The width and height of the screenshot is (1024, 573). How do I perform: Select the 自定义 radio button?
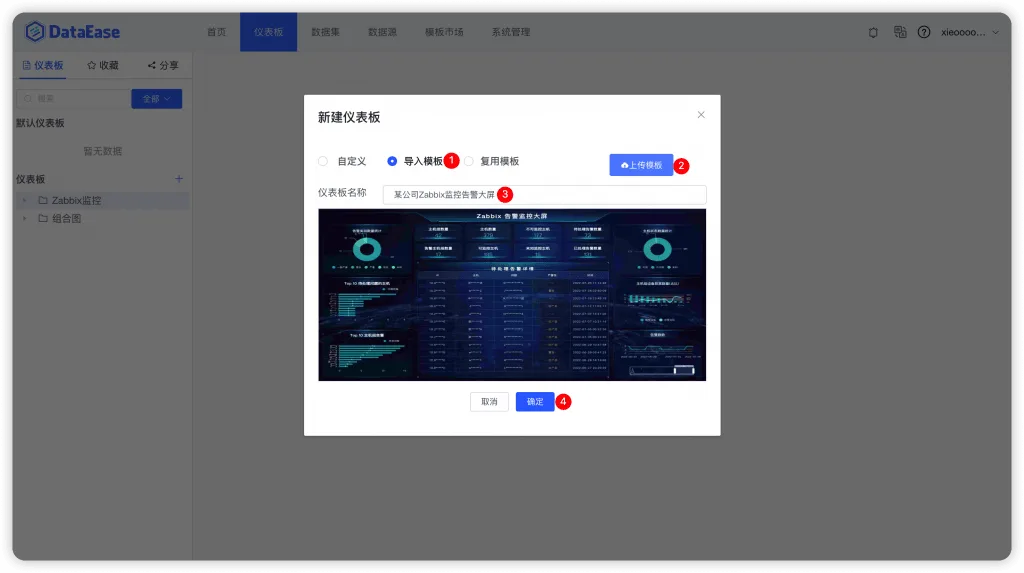tap(323, 161)
